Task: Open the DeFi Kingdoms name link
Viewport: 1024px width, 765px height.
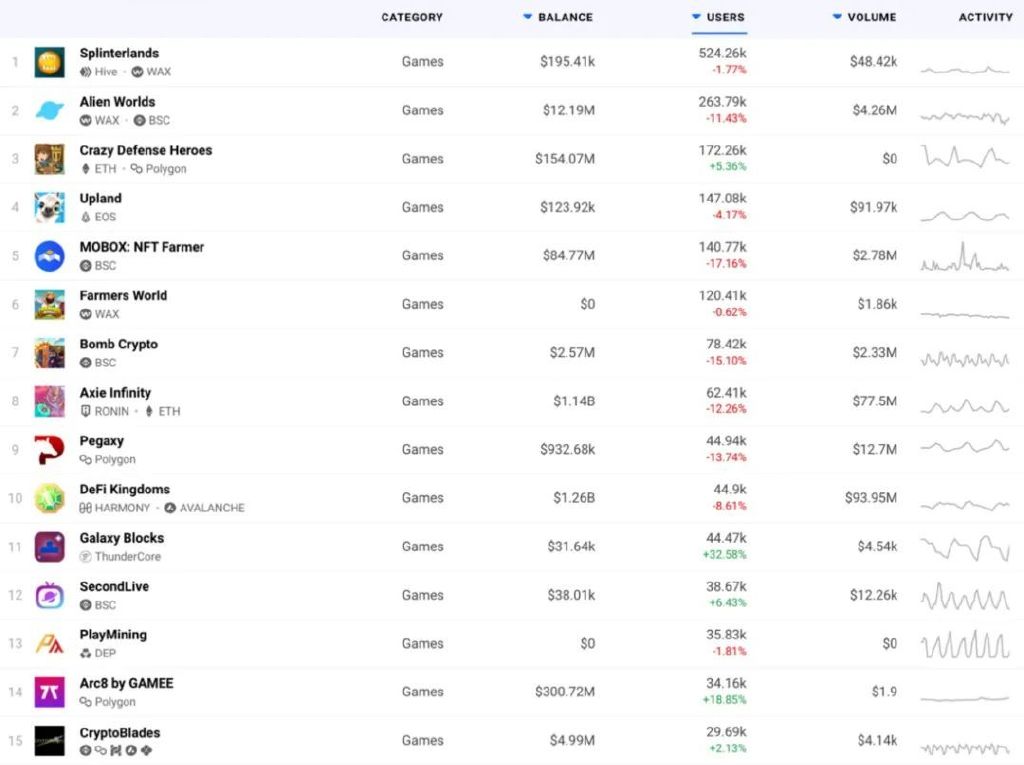Action: pos(125,489)
